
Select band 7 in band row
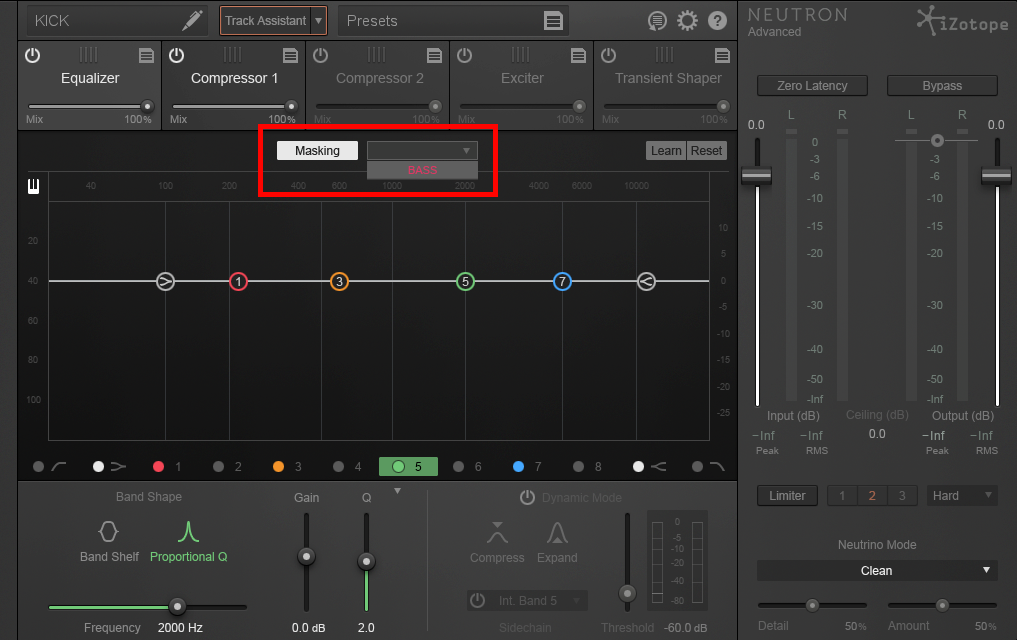tap(527, 466)
